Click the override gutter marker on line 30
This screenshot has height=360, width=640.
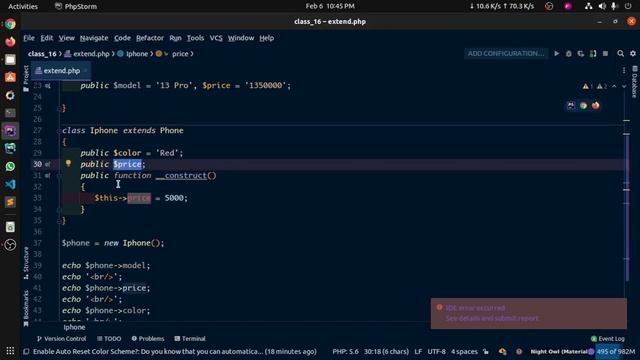click(x=48, y=164)
